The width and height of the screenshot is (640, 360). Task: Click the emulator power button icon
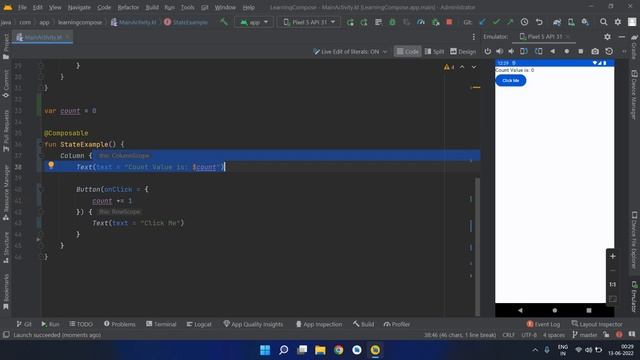click(487, 51)
